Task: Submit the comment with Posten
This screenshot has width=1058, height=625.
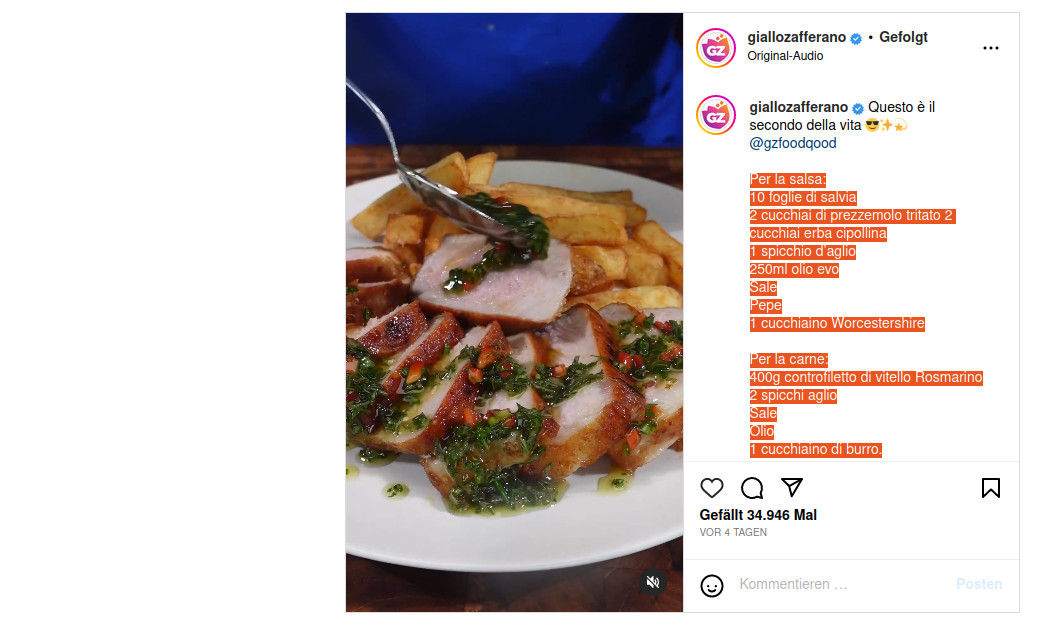Action: coord(979,585)
